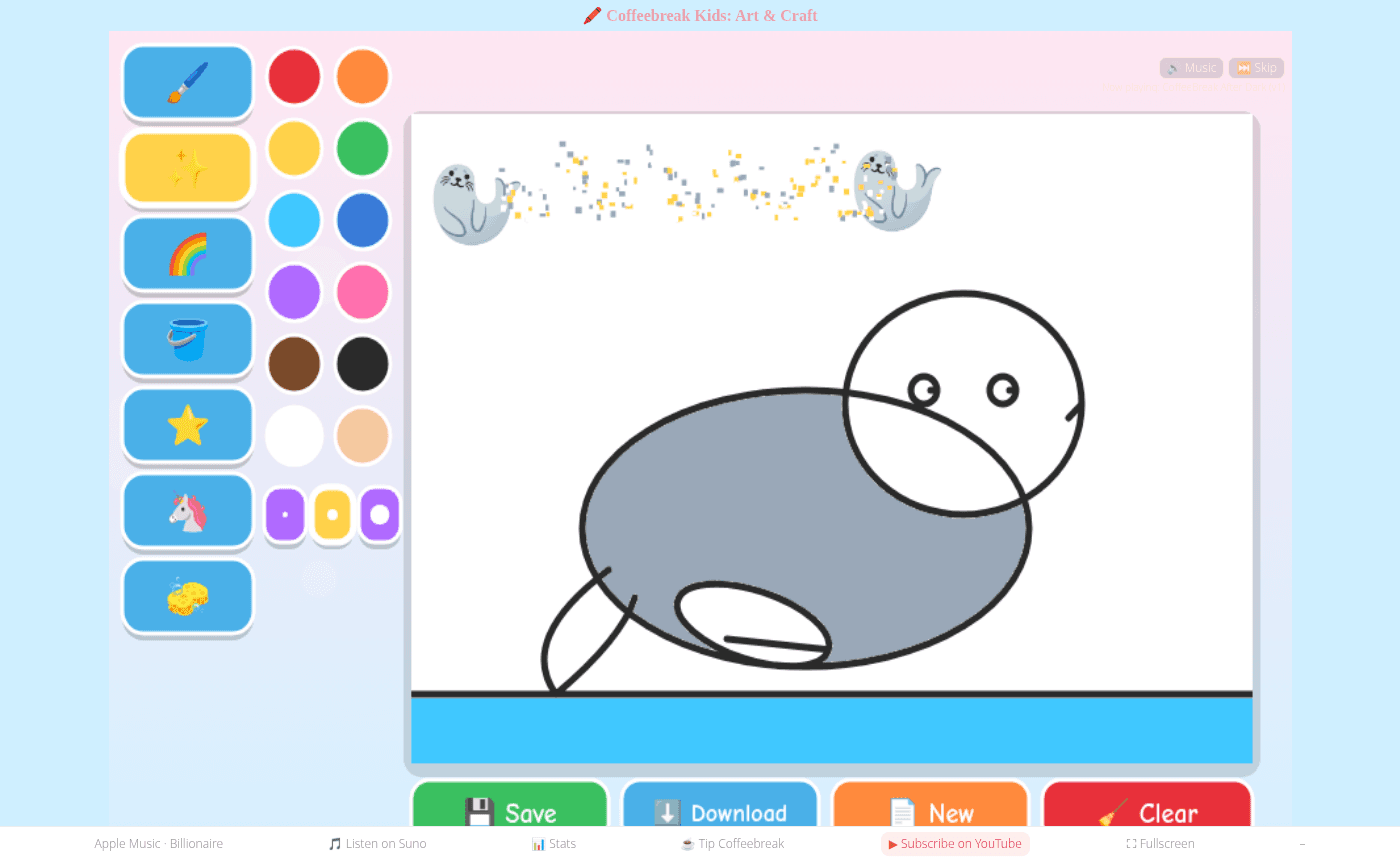Viewport: 1400px width, 860px height.
Task: Open the unicorn sticker tool
Action: [x=188, y=512]
